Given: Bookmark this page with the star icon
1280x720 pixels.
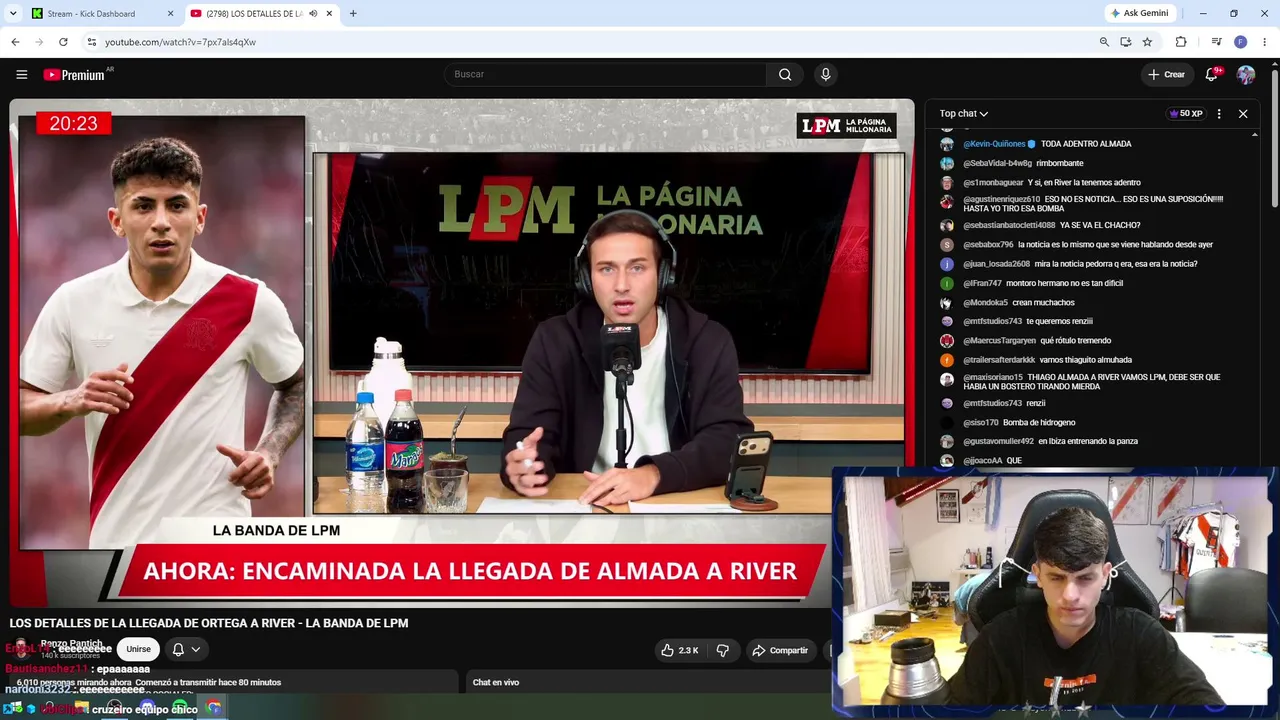Looking at the screenshot, I should pos(1147,42).
